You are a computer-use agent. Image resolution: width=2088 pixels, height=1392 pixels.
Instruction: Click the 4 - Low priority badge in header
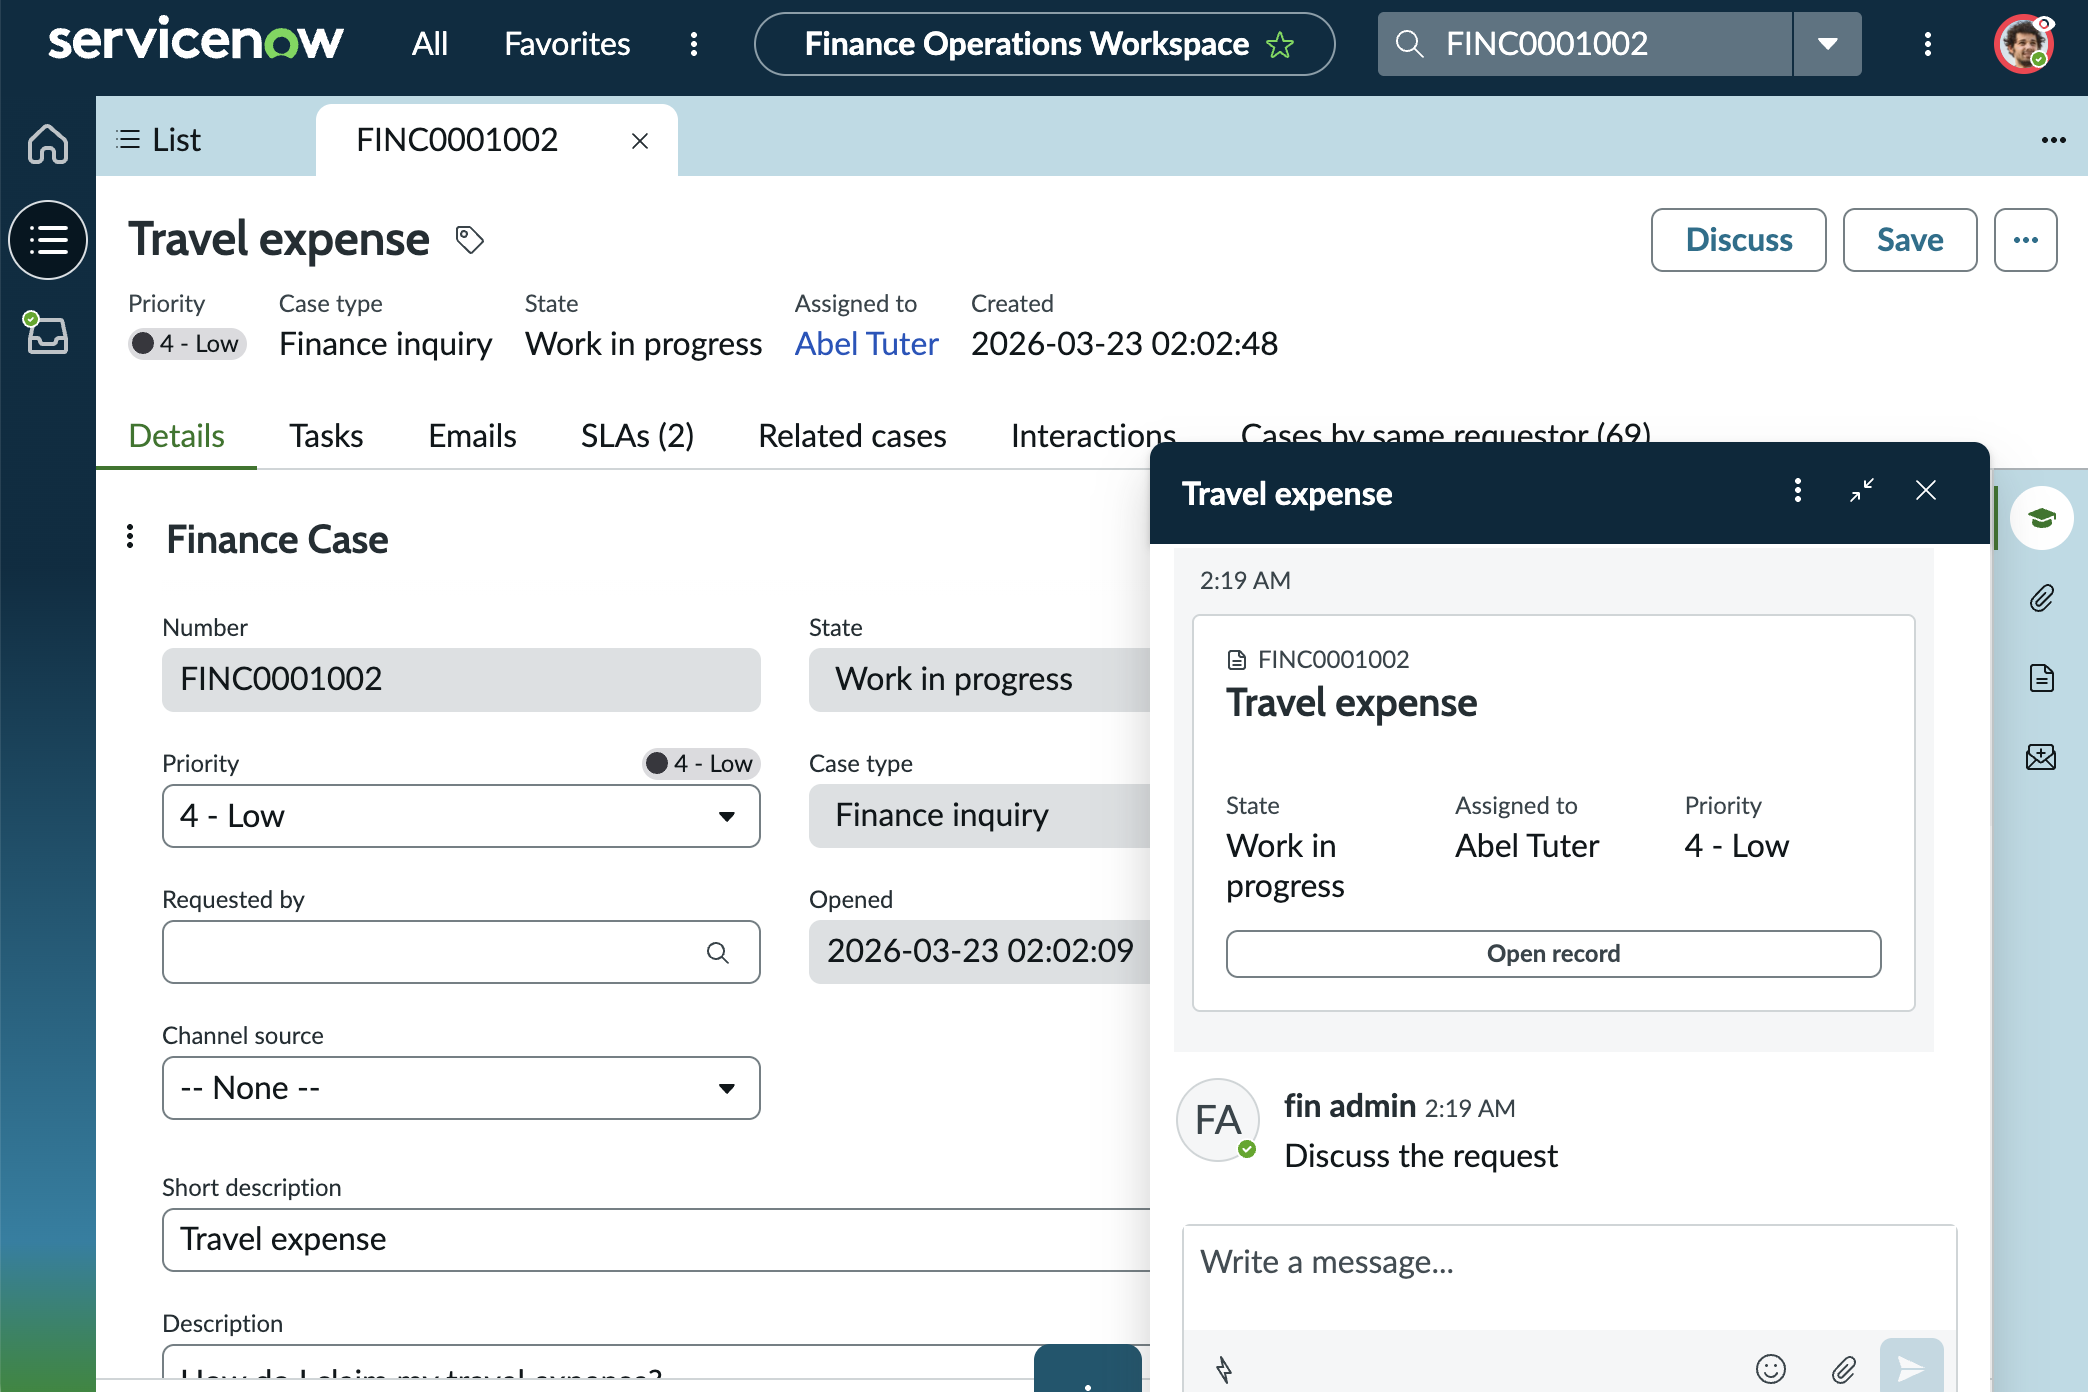[188, 344]
